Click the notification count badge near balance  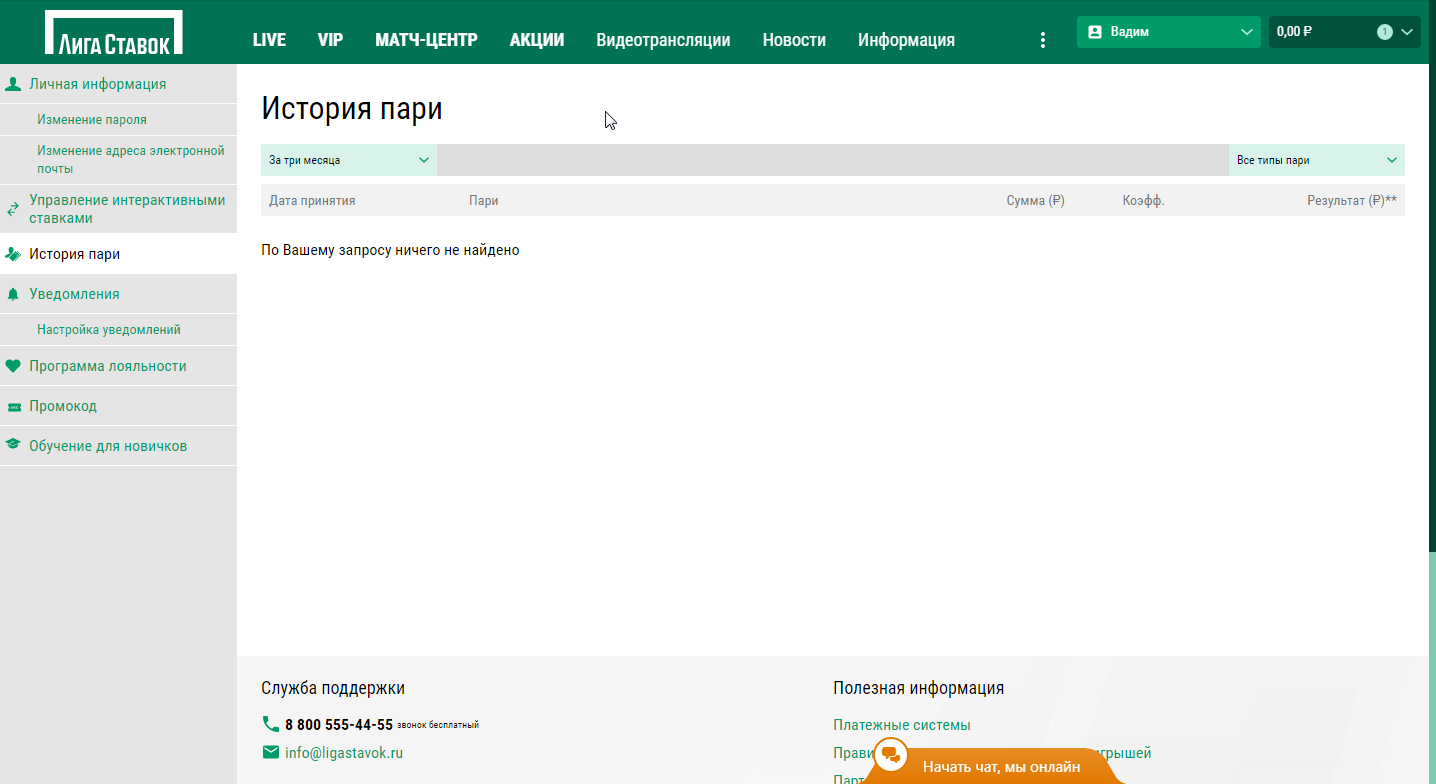1384,32
